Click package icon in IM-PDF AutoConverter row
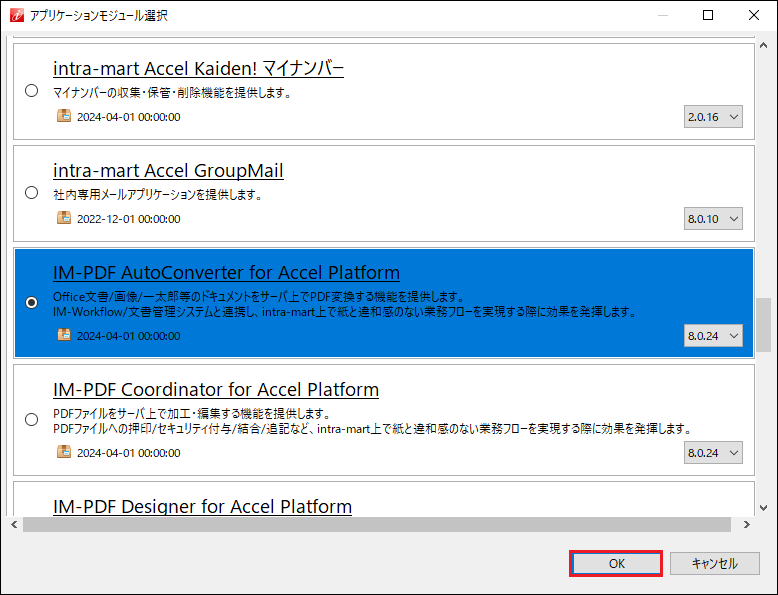The image size is (778, 595). click(x=64, y=335)
